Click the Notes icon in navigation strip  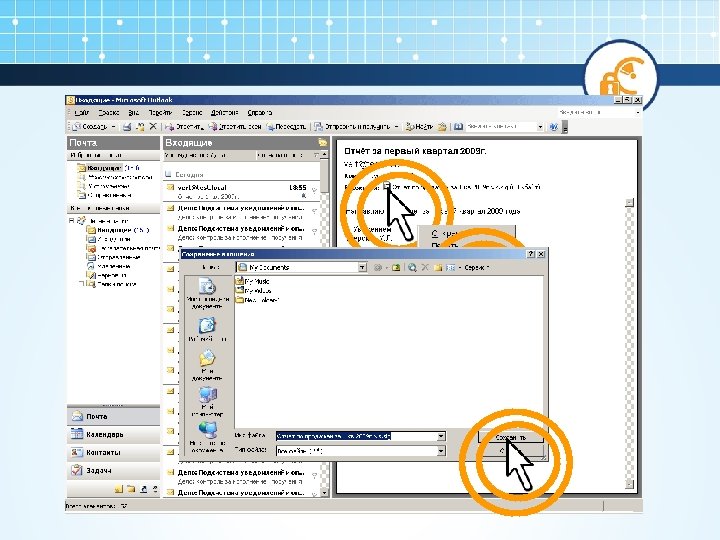pos(119,489)
